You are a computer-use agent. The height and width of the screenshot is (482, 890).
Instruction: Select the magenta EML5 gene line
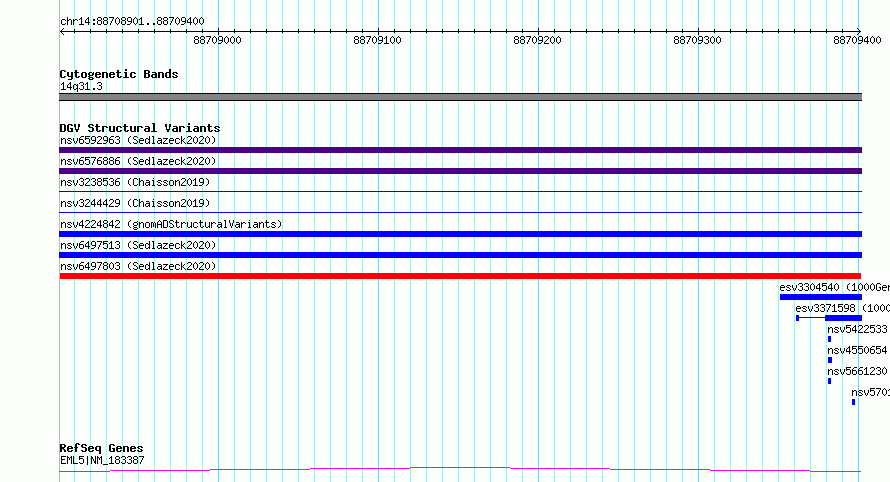460,470
